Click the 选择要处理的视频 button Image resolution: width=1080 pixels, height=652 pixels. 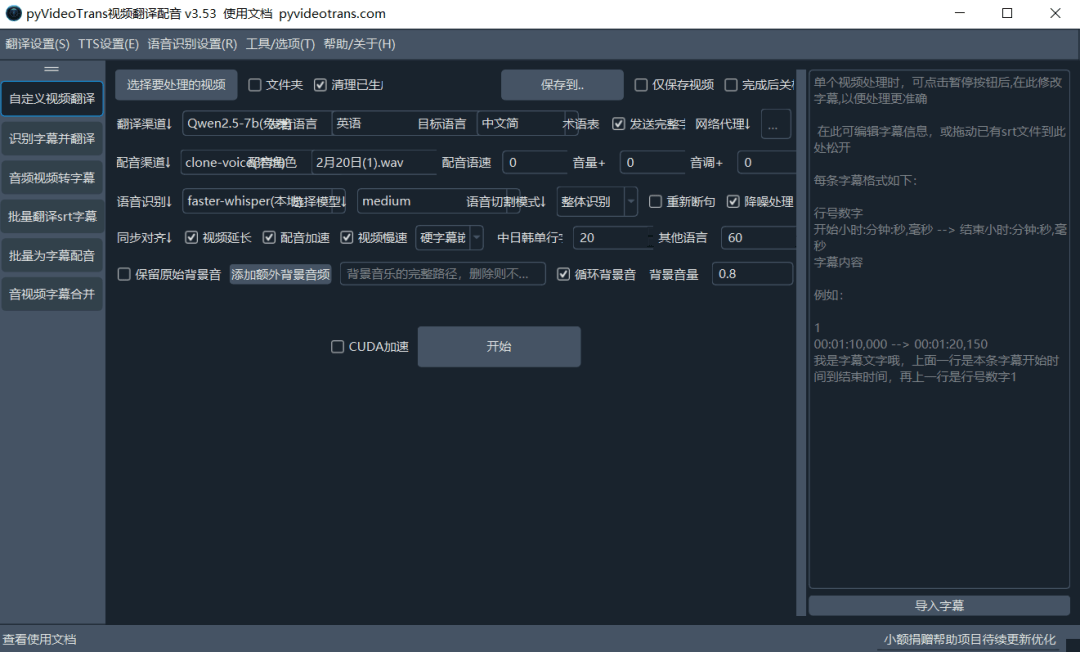click(176, 85)
